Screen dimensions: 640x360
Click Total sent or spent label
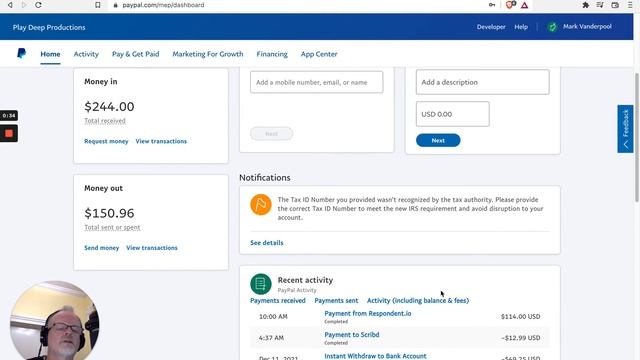tap(112, 227)
